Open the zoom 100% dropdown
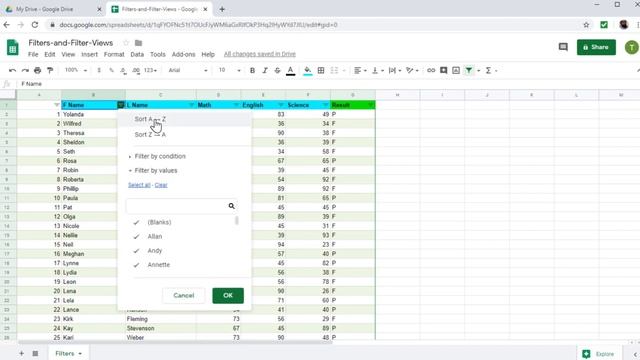 [76, 71]
